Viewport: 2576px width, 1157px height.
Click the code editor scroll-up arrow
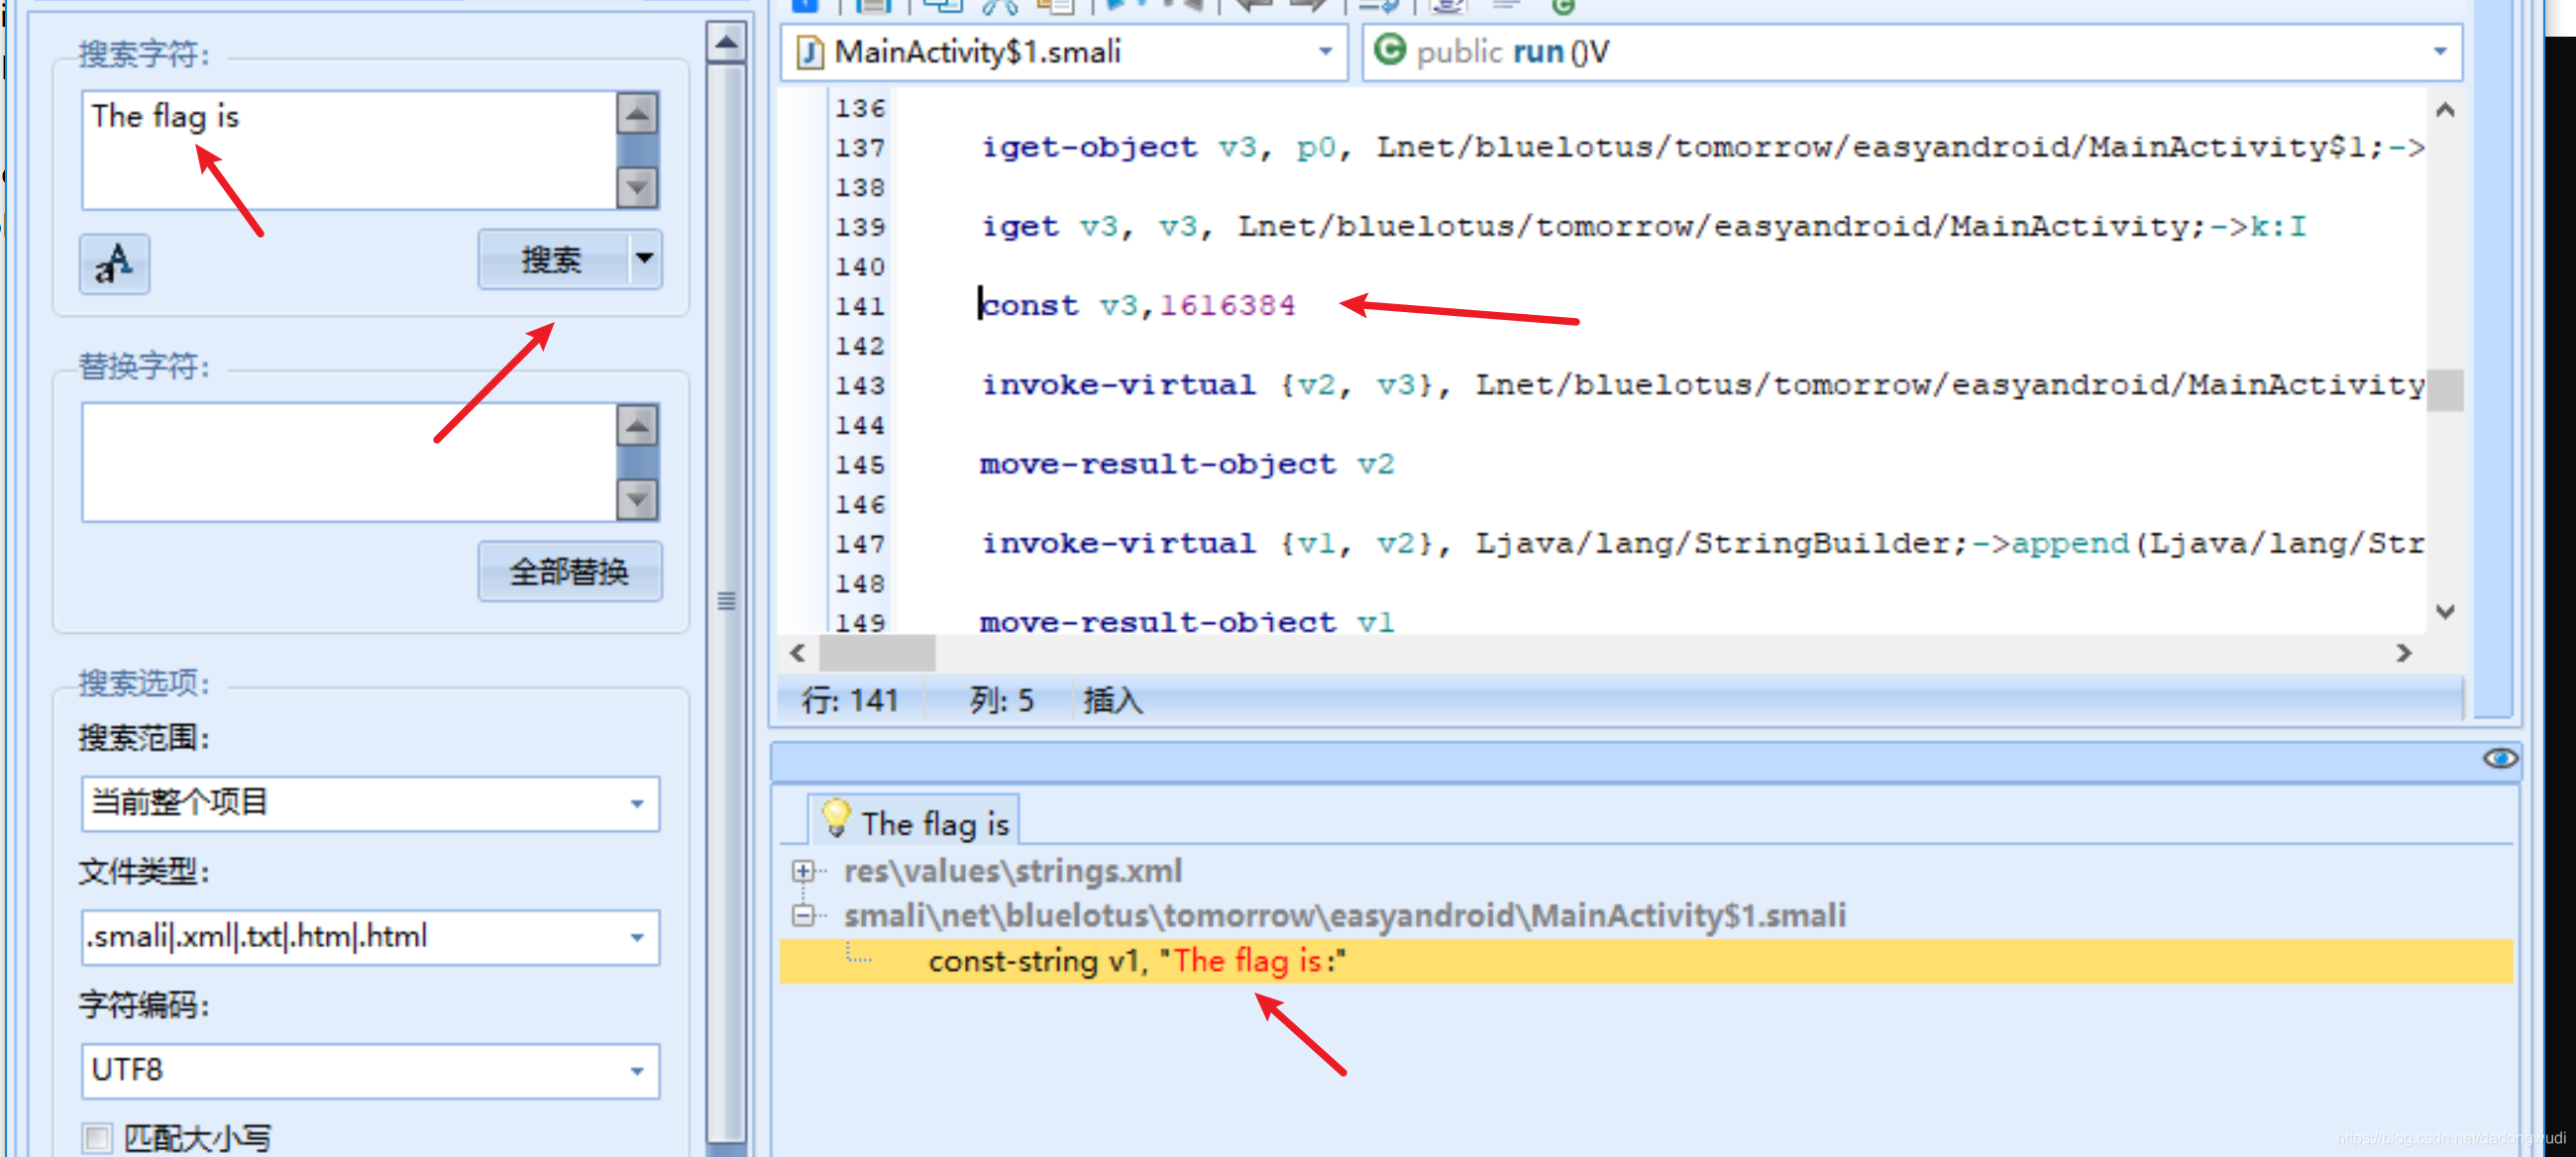point(2445,110)
